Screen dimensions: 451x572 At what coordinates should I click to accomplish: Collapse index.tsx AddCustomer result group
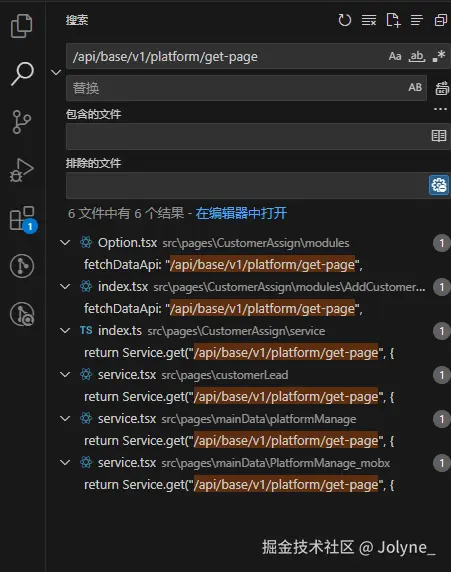click(65, 287)
